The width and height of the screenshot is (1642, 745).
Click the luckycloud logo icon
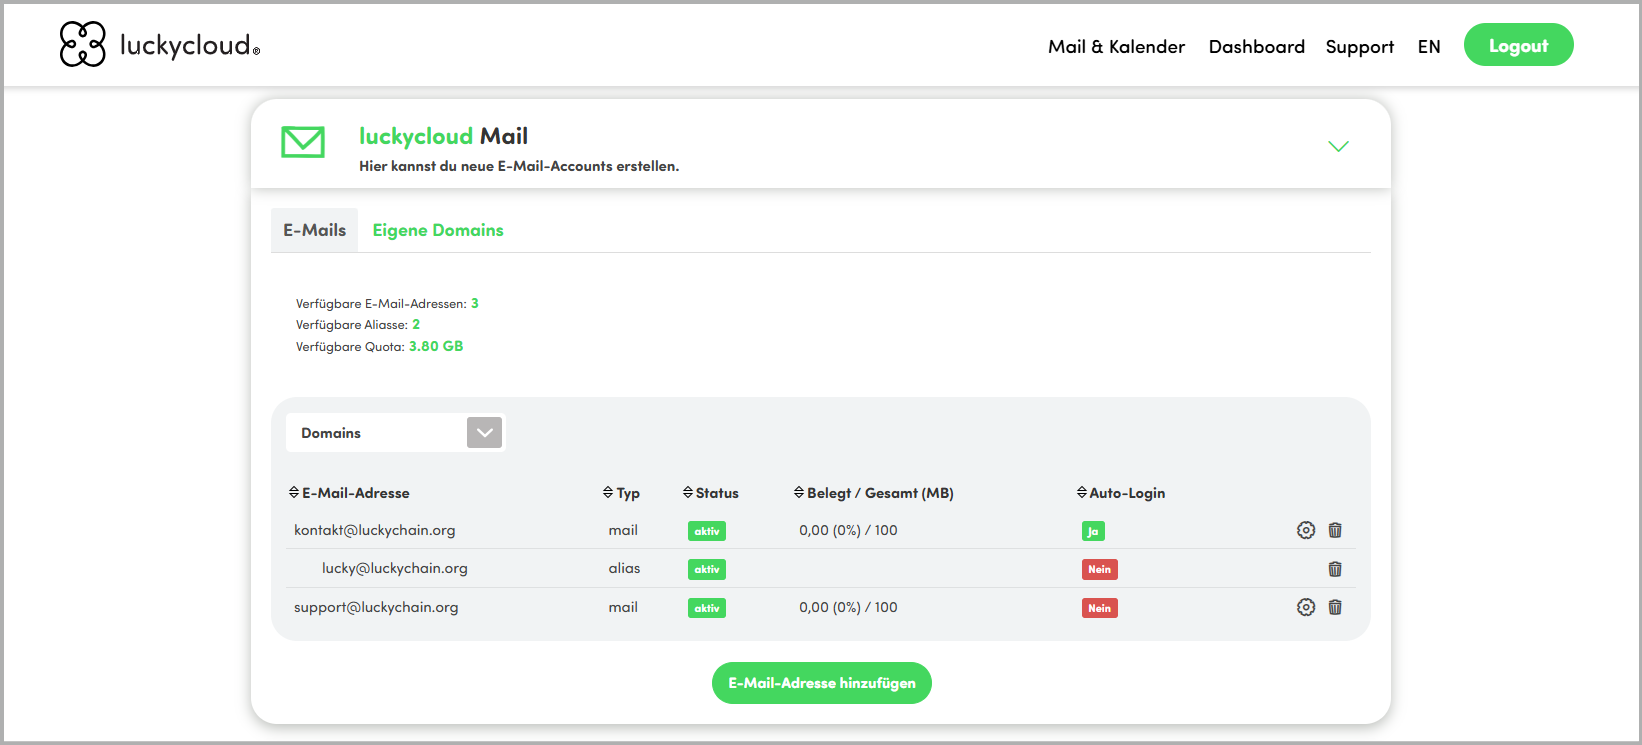(82, 45)
